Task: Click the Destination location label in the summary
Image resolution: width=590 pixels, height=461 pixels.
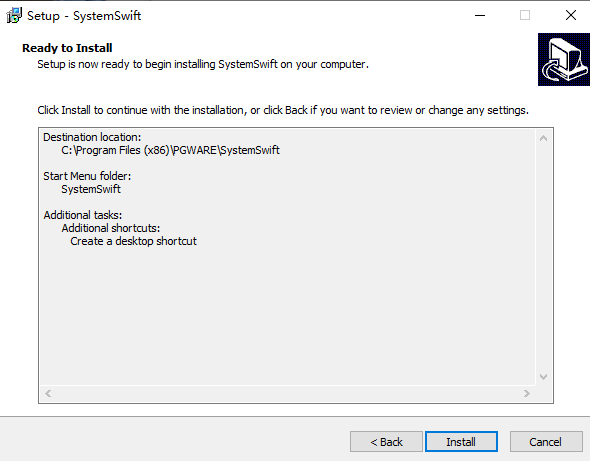Action: [x=92, y=137]
